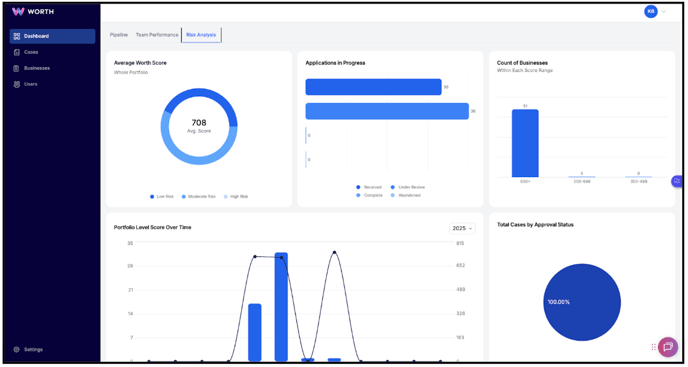The image size is (688, 367).
Task: Toggle the Received legend item
Action: [369, 187]
